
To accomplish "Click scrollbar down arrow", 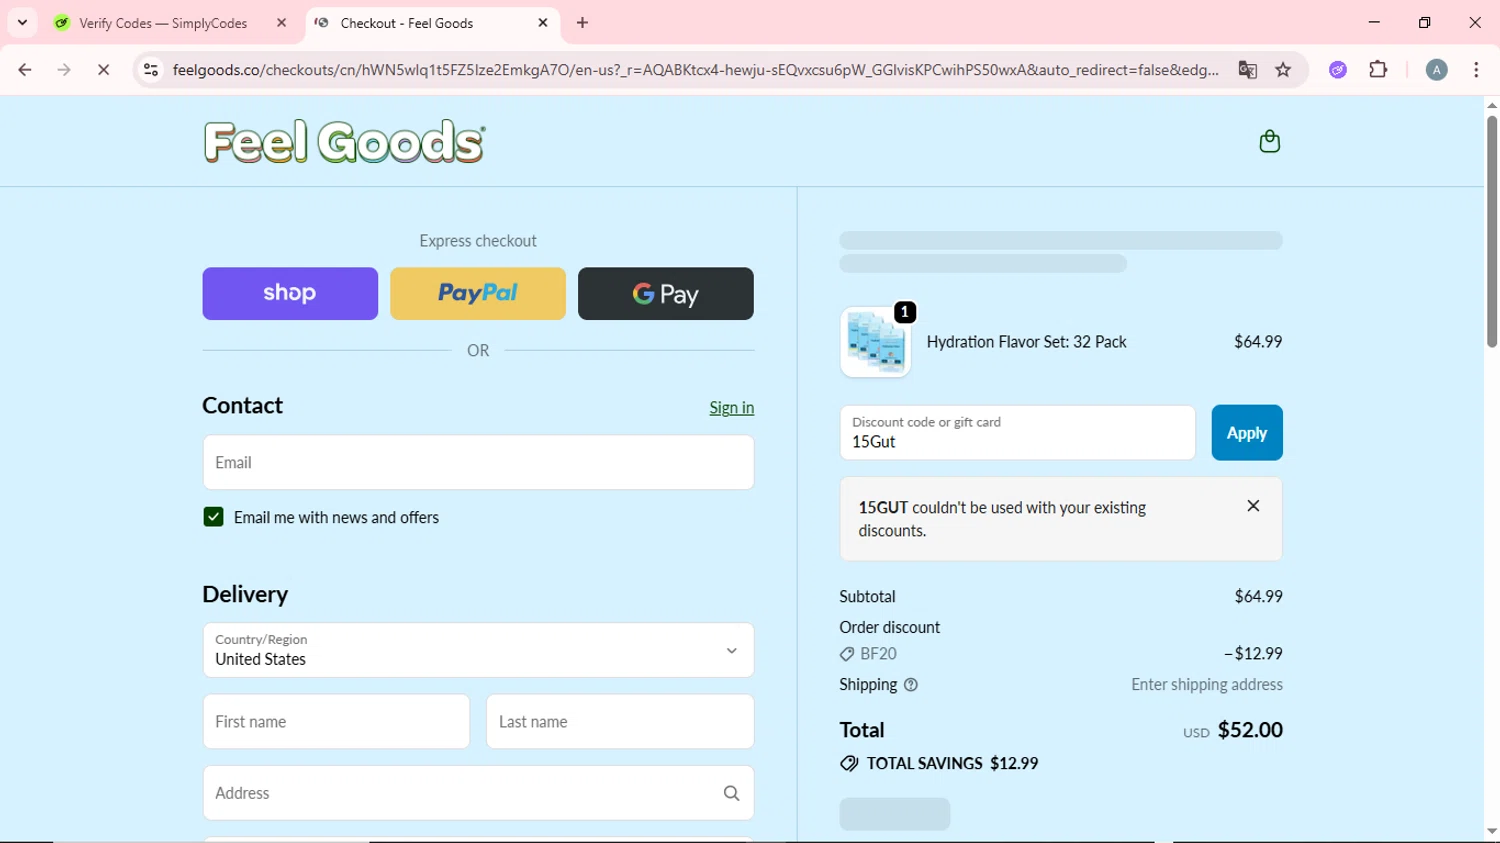I will [x=1492, y=832].
